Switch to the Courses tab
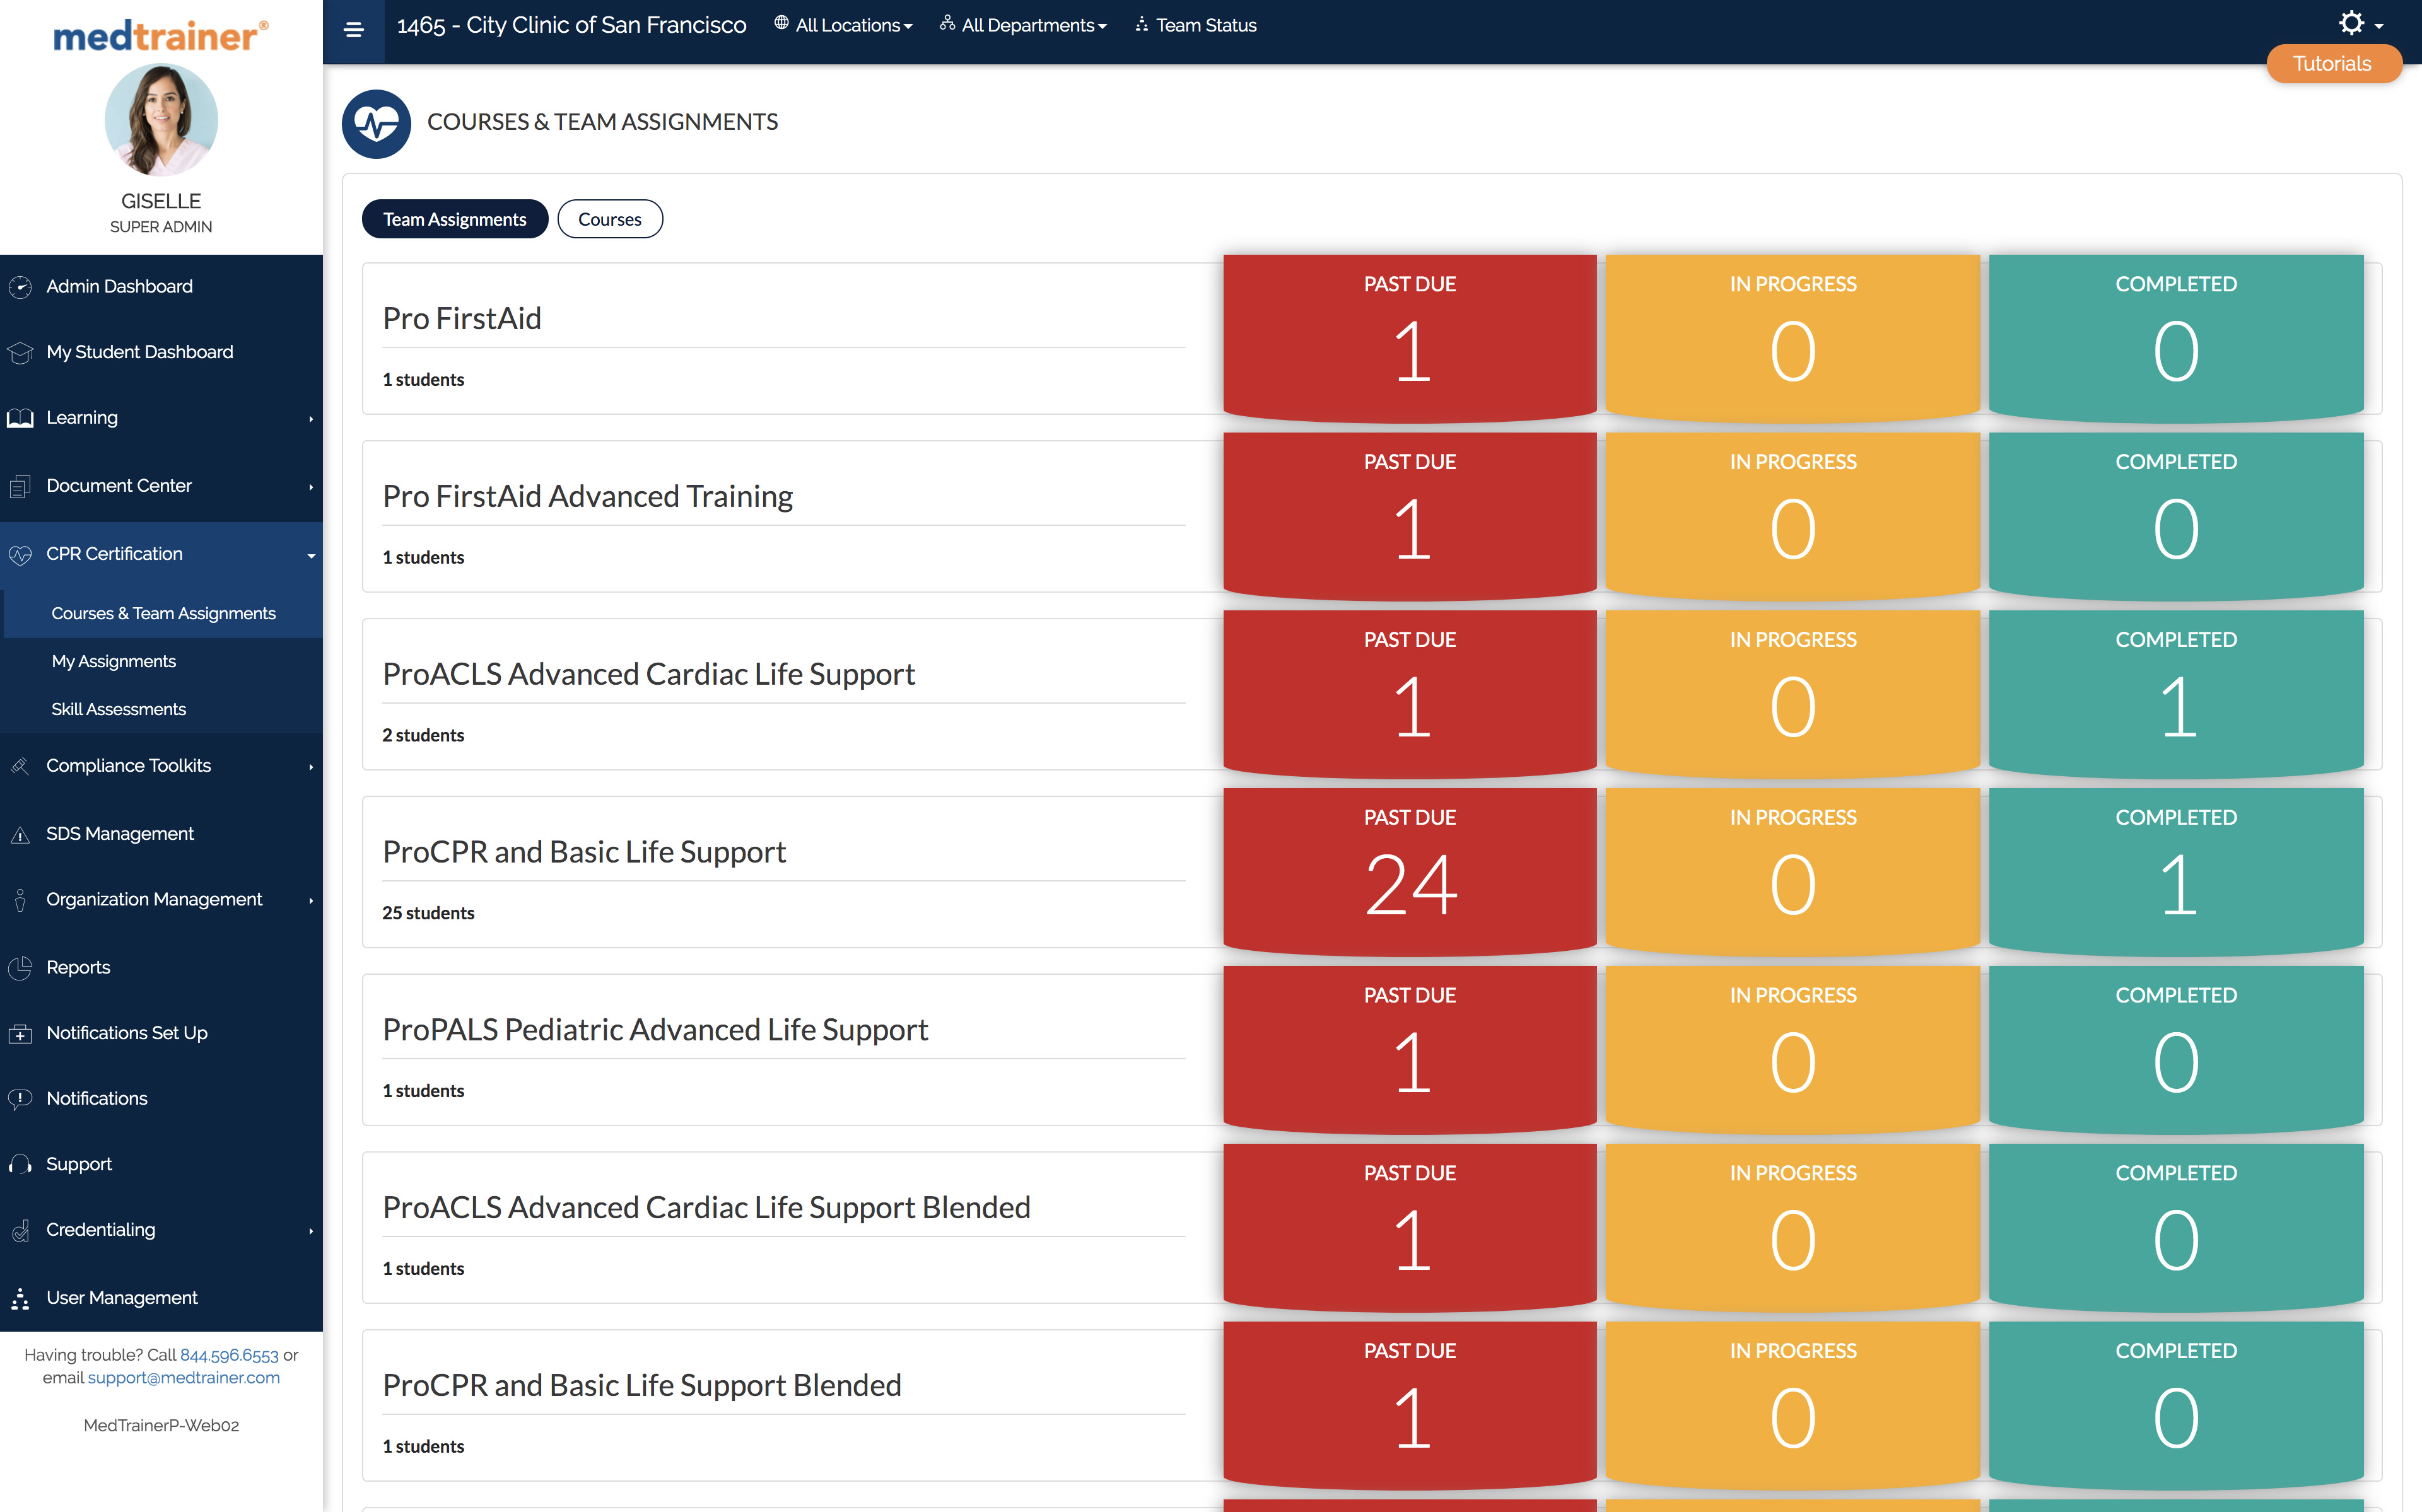 (x=610, y=219)
